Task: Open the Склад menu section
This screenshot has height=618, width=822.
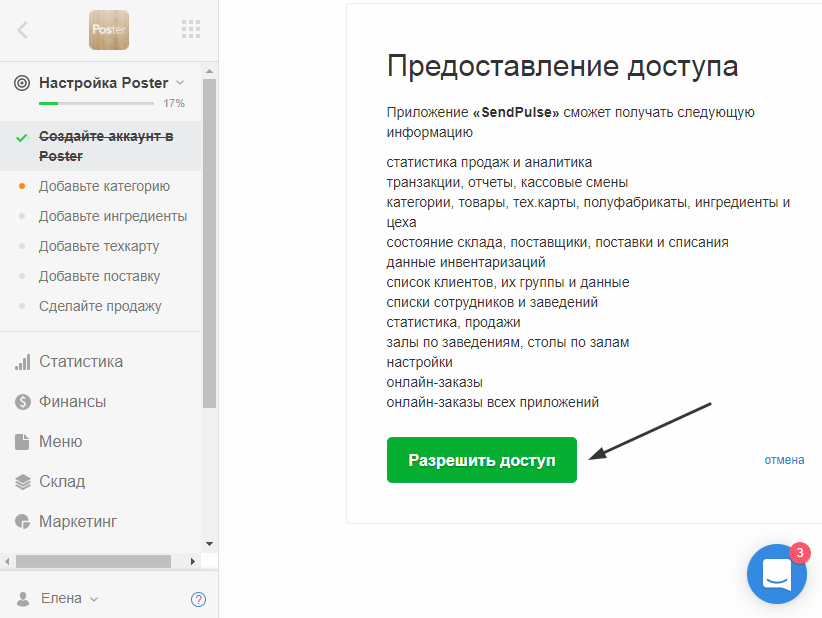Action: point(62,481)
